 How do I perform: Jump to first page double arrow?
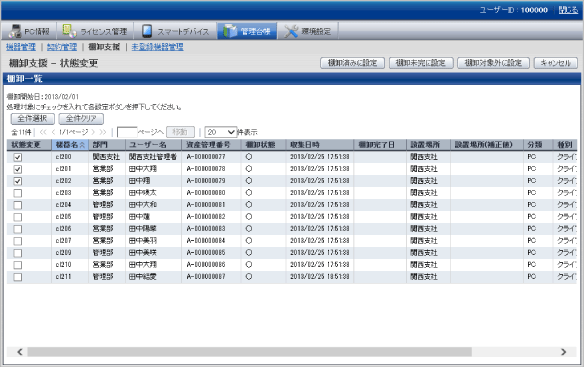[43, 132]
